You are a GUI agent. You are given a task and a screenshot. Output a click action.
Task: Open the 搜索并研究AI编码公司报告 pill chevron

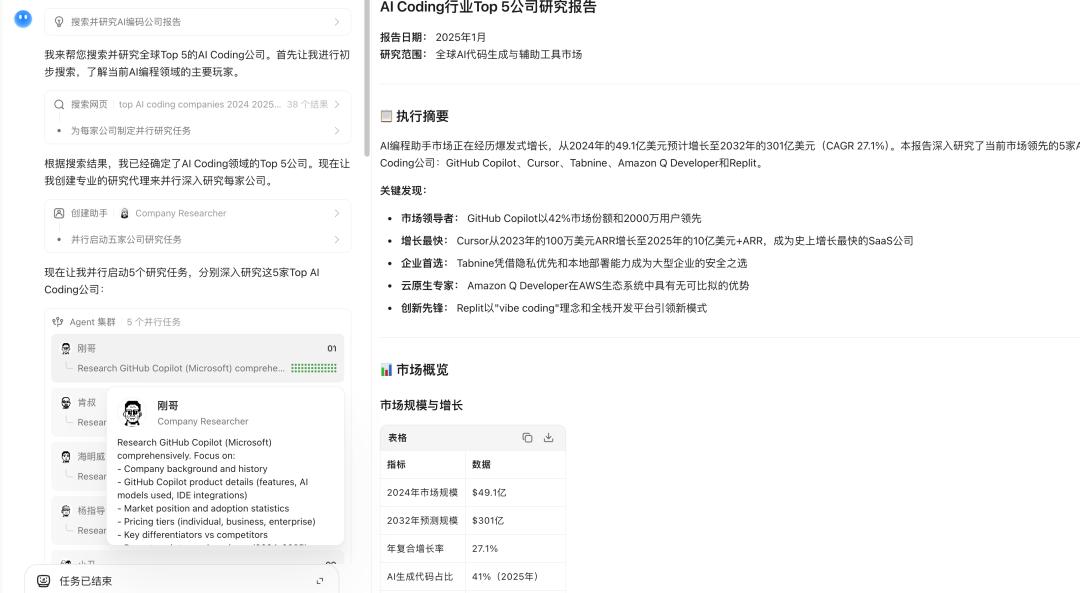(x=338, y=21)
